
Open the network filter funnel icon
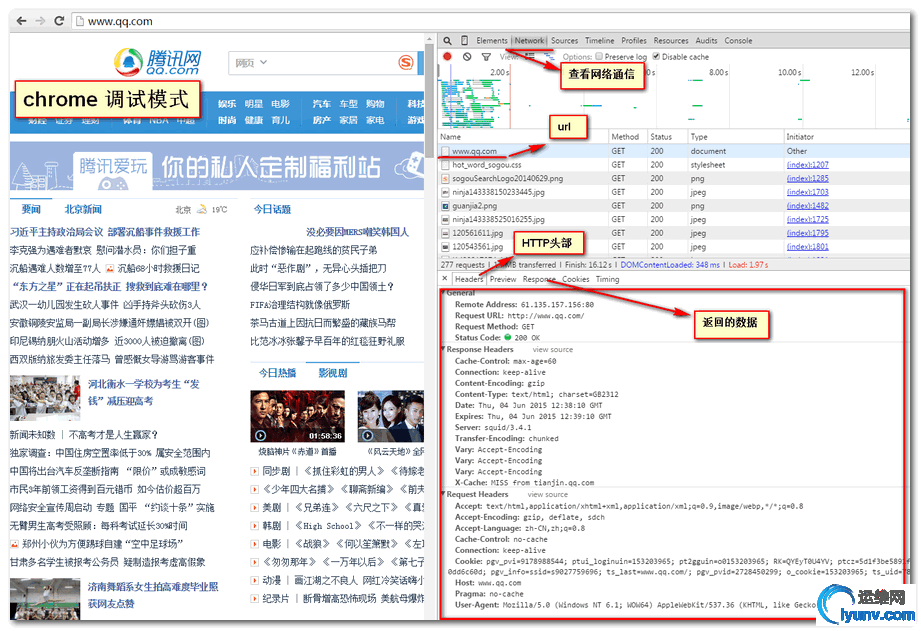coord(486,57)
